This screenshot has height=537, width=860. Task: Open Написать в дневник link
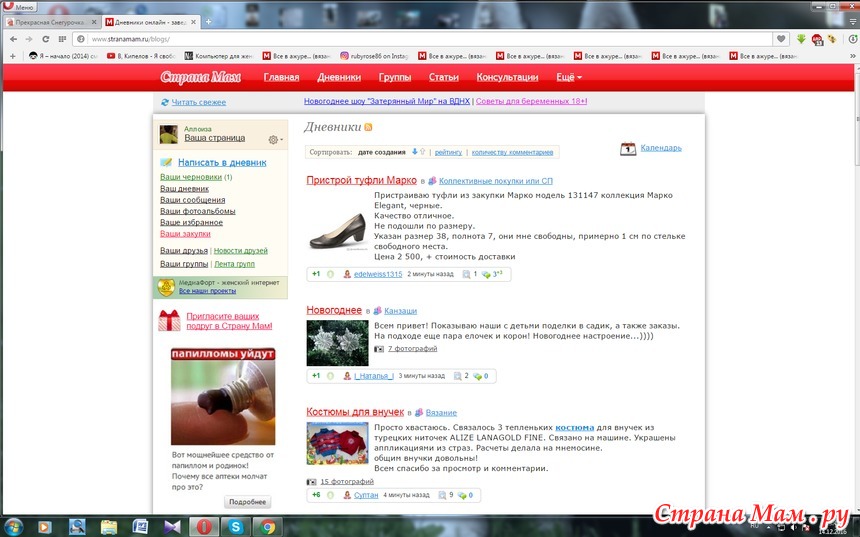click(x=222, y=162)
